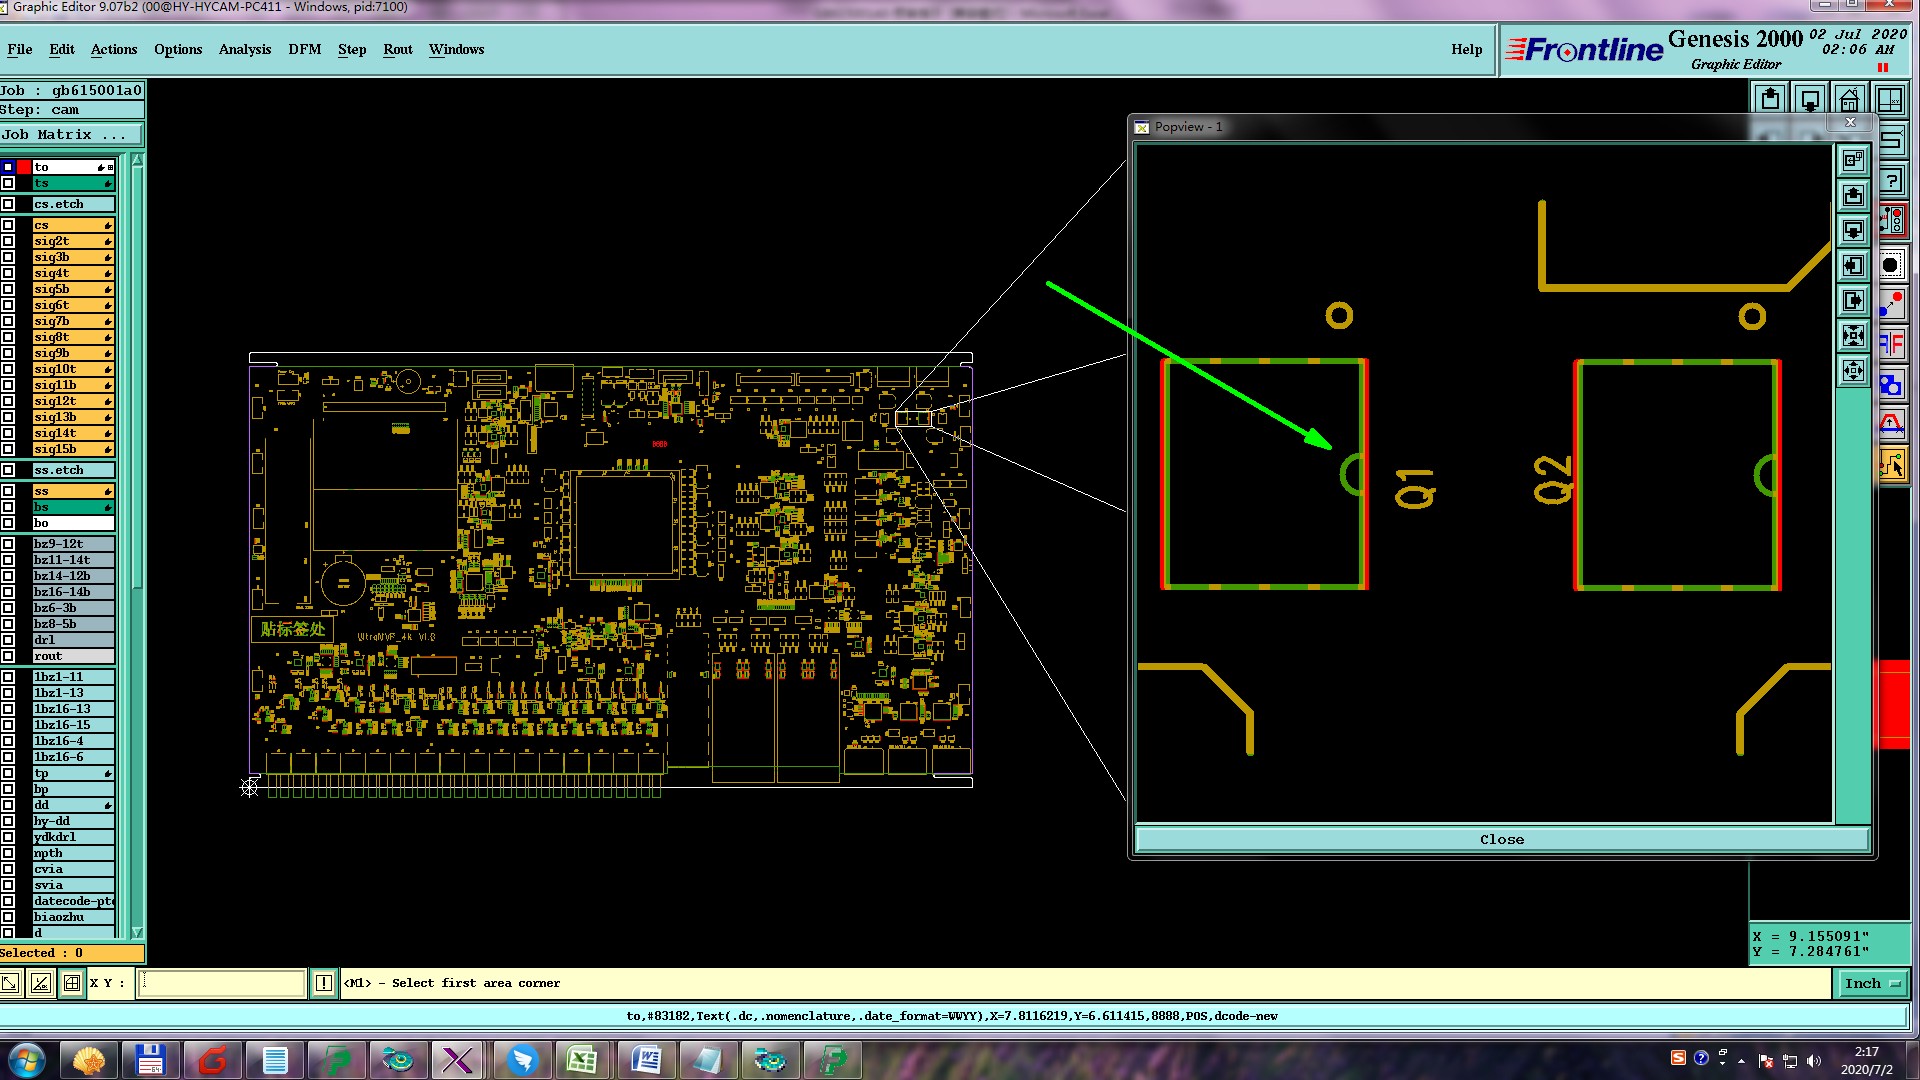This screenshot has width=1920, height=1080.
Task: Open the Analysis menu
Action: click(x=244, y=49)
